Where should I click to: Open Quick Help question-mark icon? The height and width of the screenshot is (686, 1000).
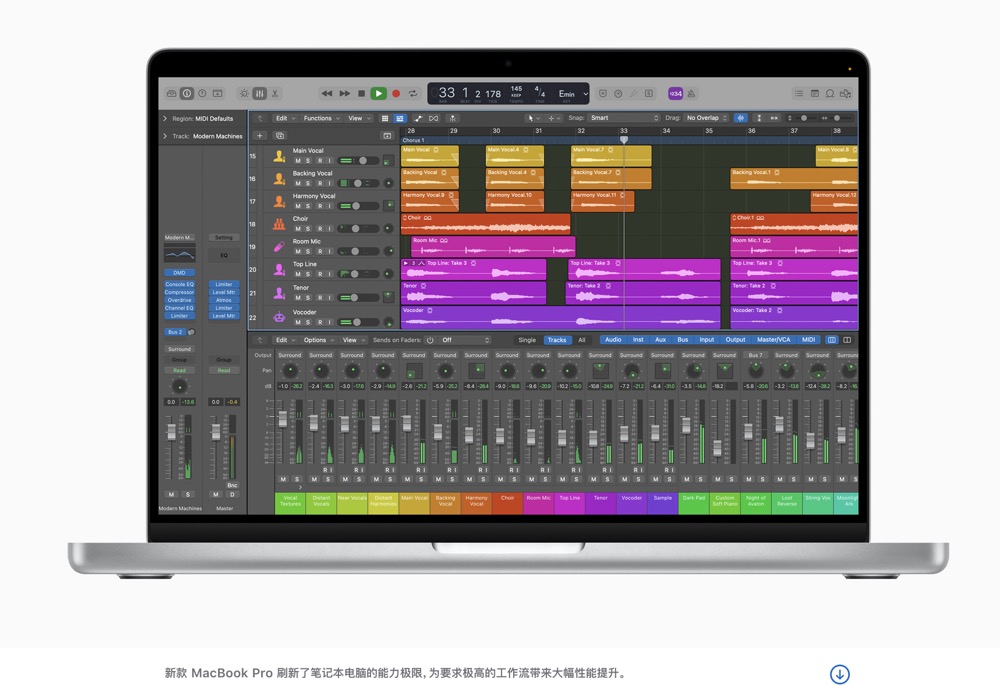click(202, 94)
